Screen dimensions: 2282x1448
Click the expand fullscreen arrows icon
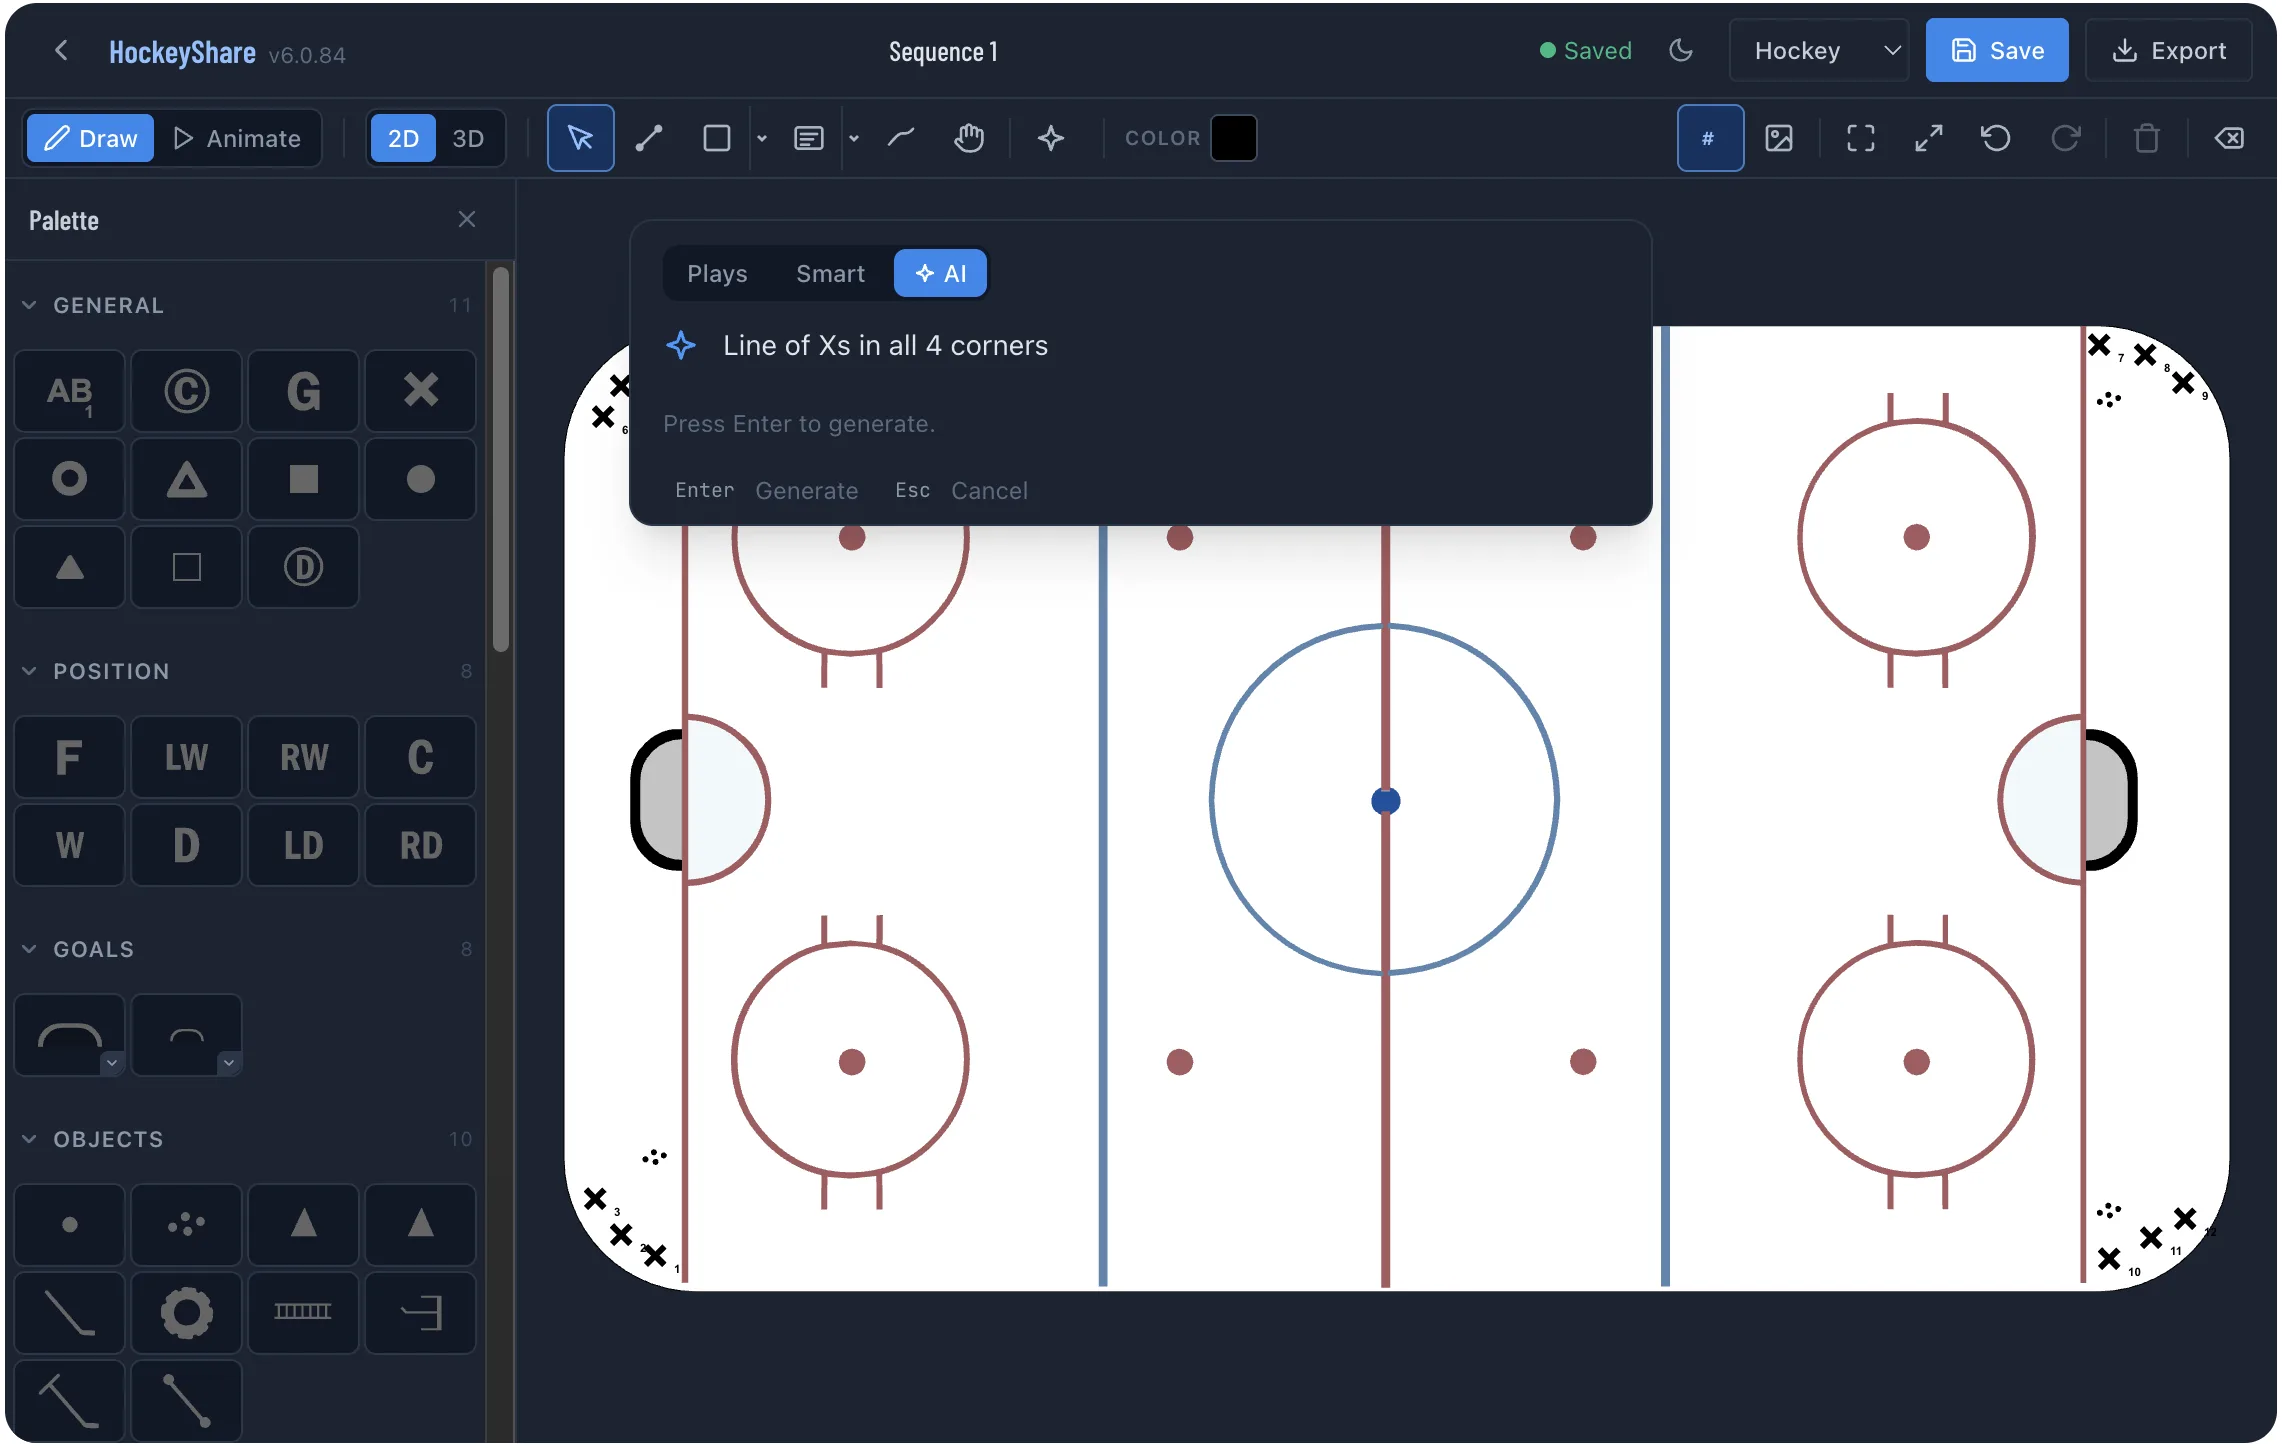click(x=1929, y=138)
